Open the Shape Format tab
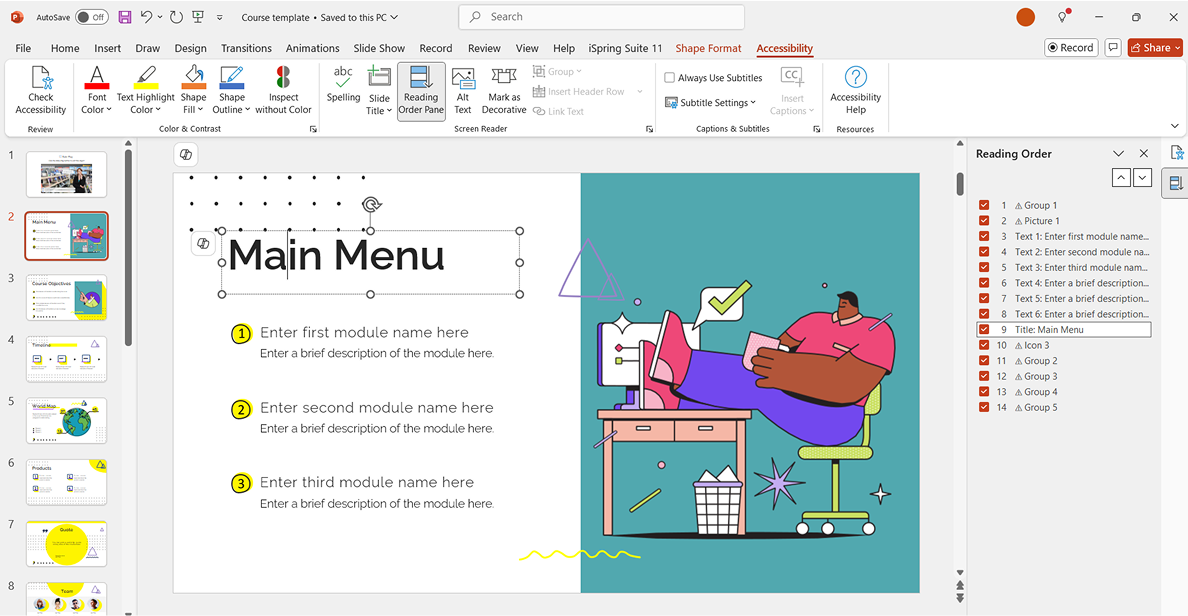Screen dimensions: 1188x616 708,48
